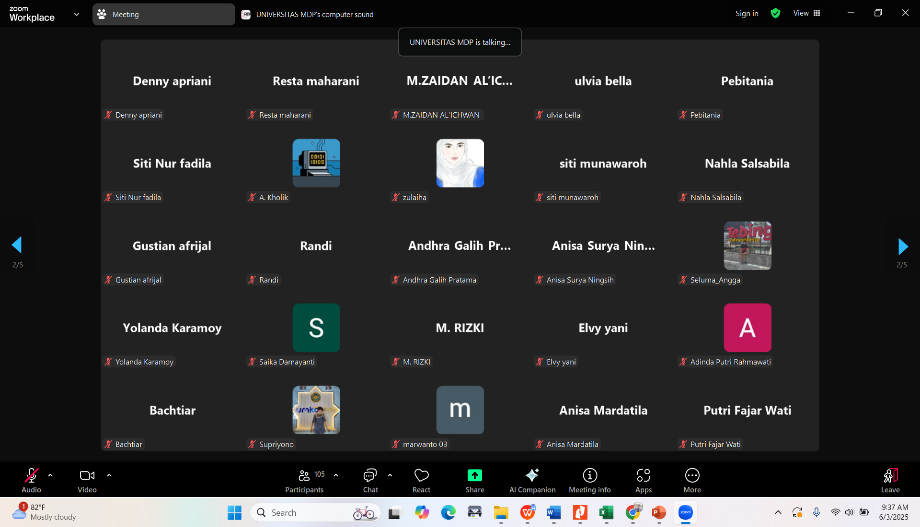Click the Zoom taskbar icon
The image size is (920, 527).
click(x=685, y=512)
